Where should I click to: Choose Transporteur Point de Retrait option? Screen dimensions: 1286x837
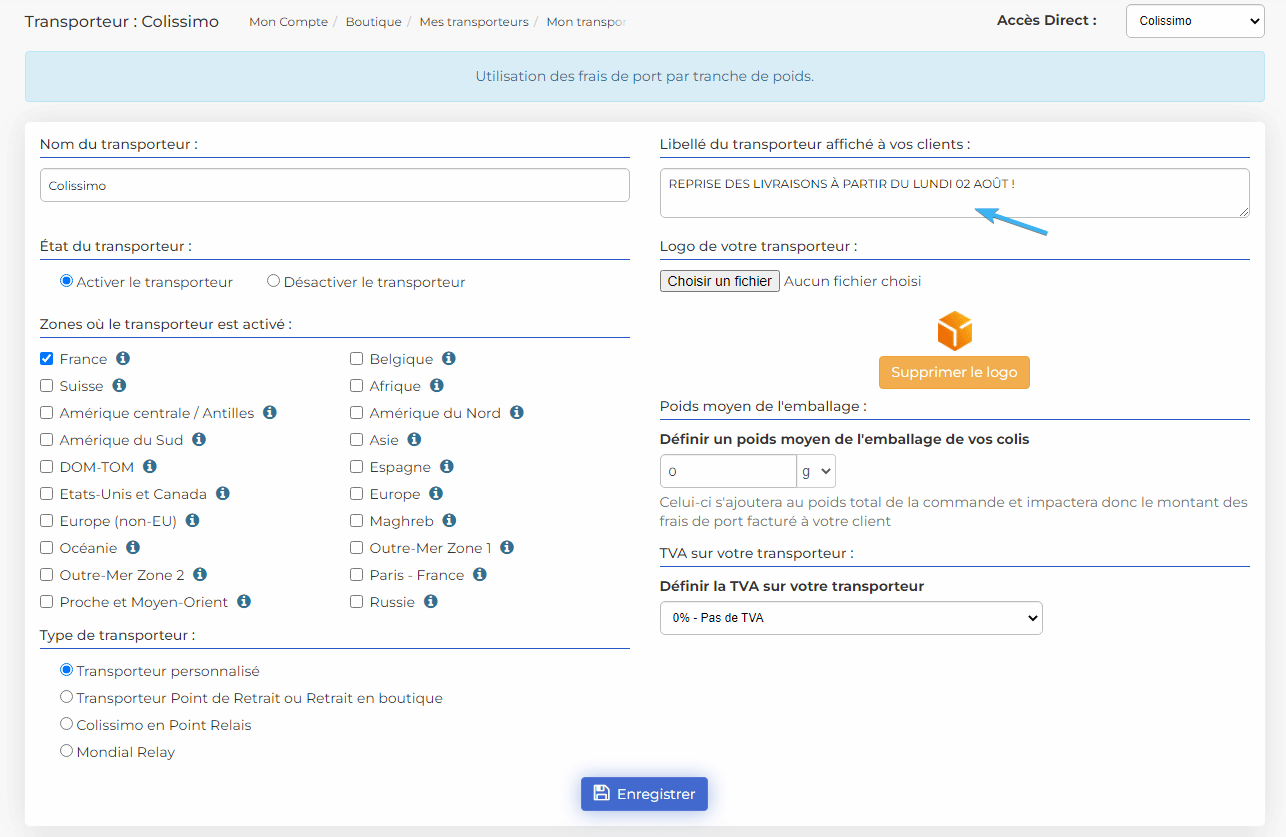pyautogui.click(x=67, y=697)
